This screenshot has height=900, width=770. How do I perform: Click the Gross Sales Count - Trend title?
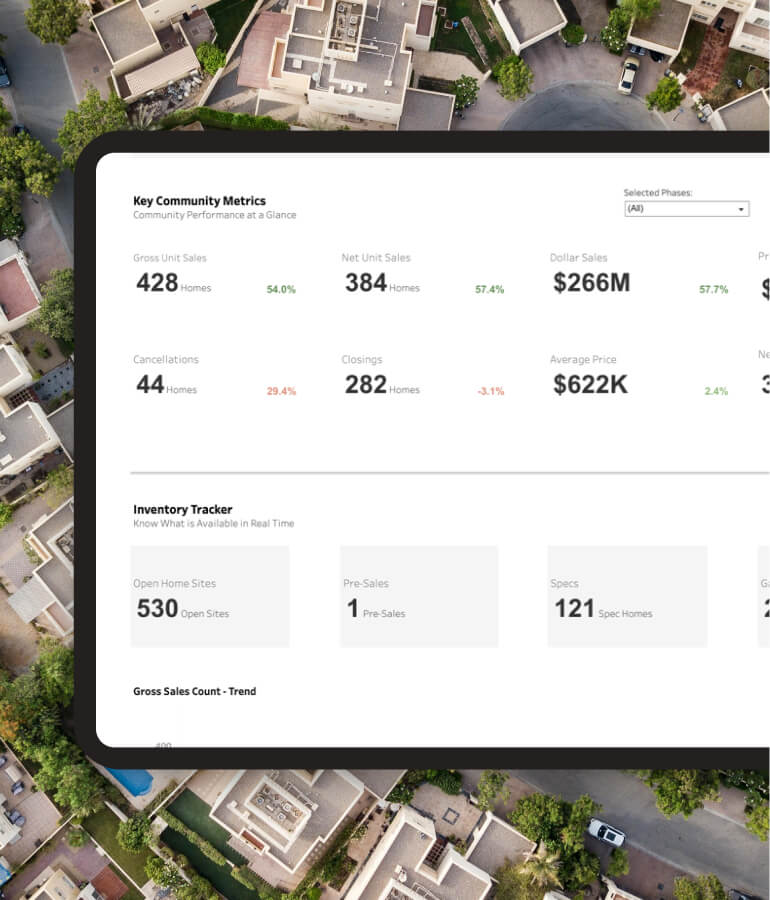[x=195, y=692]
